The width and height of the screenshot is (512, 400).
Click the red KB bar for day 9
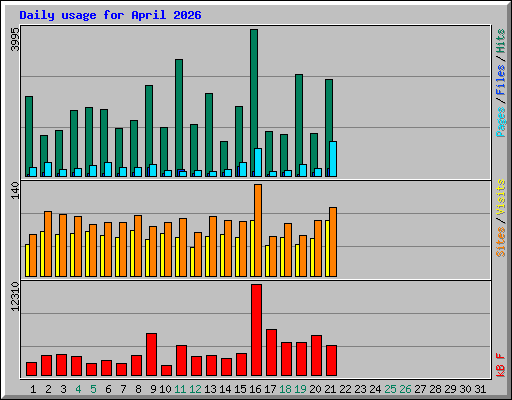pyautogui.click(x=151, y=354)
